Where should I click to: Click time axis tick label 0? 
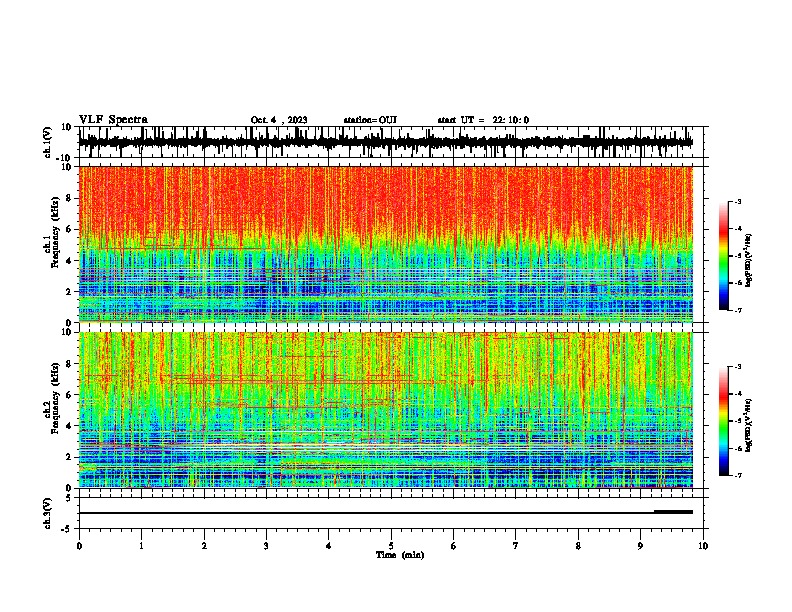point(79,546)
